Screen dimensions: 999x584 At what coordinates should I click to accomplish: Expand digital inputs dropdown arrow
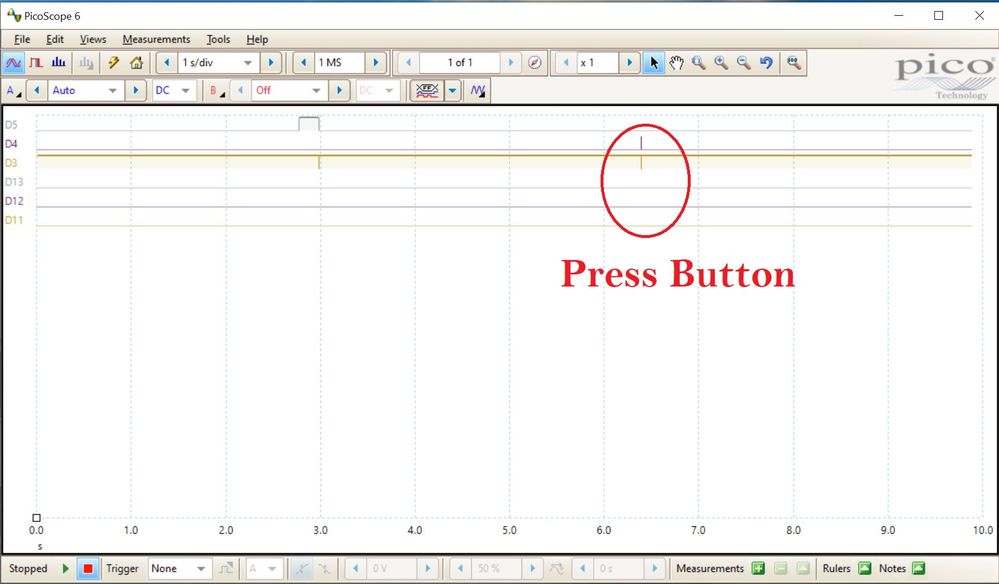452,90
